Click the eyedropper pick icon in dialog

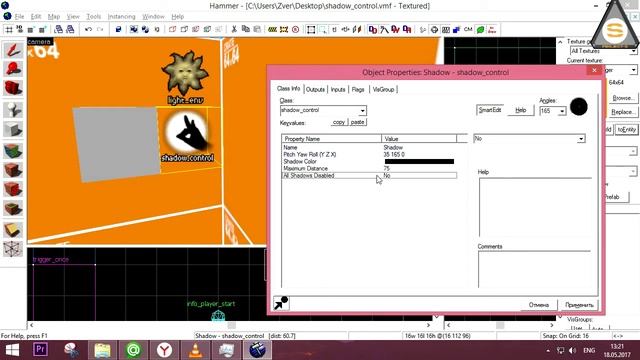click(x=281, y=303)
